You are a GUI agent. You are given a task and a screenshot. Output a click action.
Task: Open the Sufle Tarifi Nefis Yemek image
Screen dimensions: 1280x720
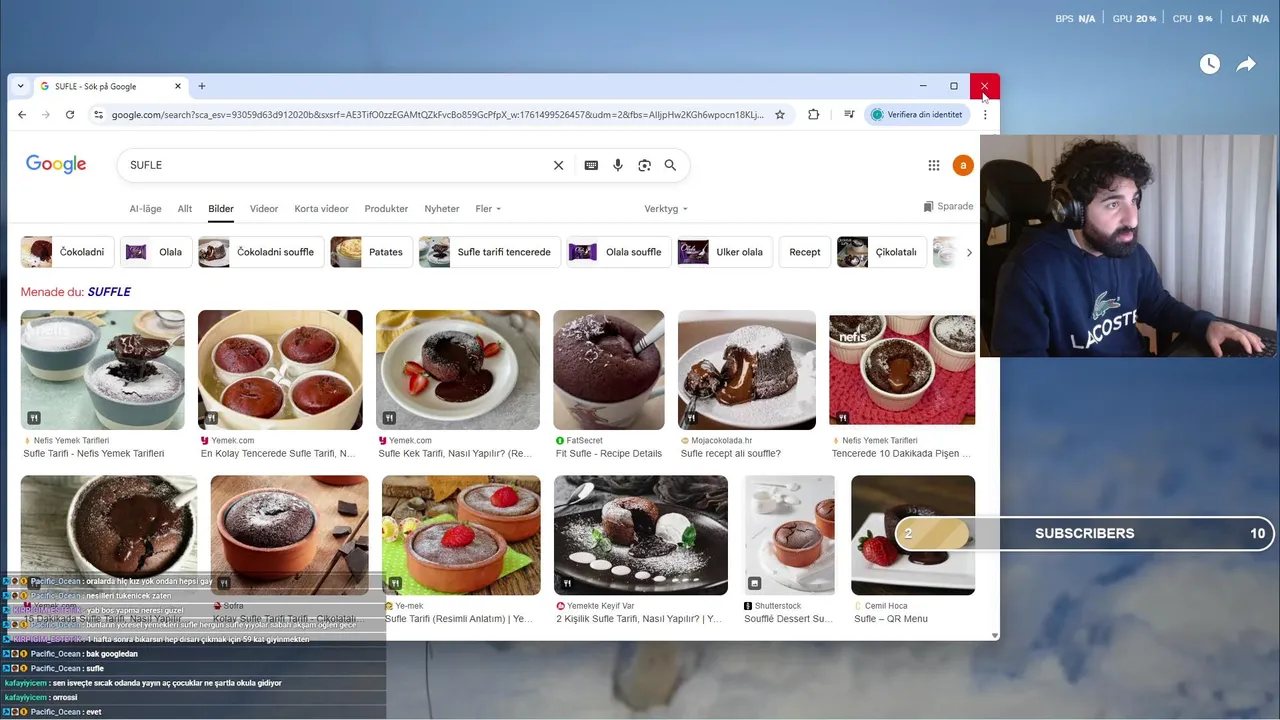pos(103,370)
